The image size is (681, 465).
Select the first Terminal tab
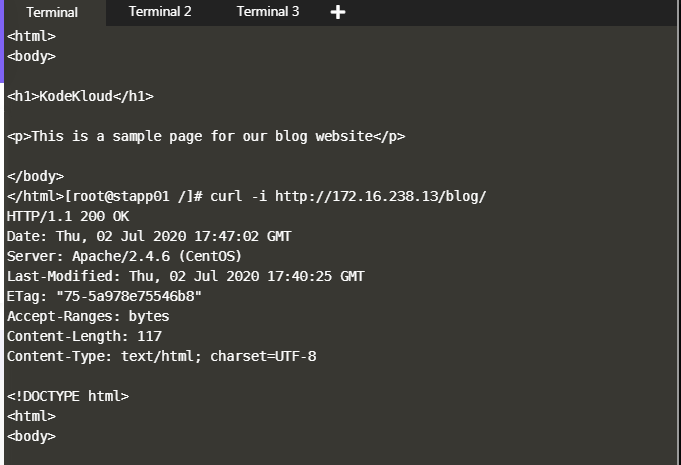[51, 12]
